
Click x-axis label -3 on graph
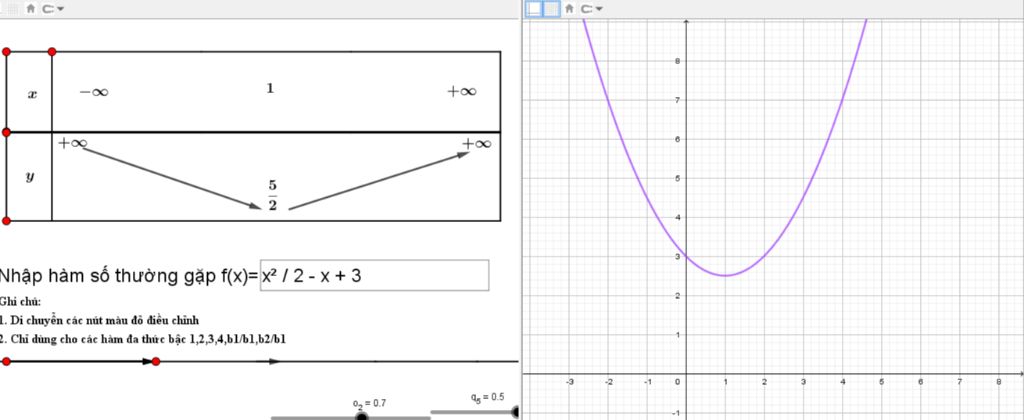tap(569, 381)
